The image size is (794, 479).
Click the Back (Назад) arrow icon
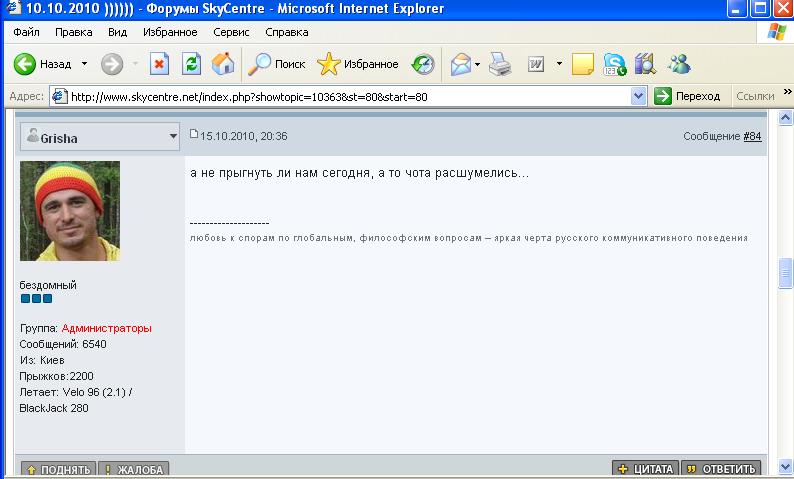coord(24,64)
